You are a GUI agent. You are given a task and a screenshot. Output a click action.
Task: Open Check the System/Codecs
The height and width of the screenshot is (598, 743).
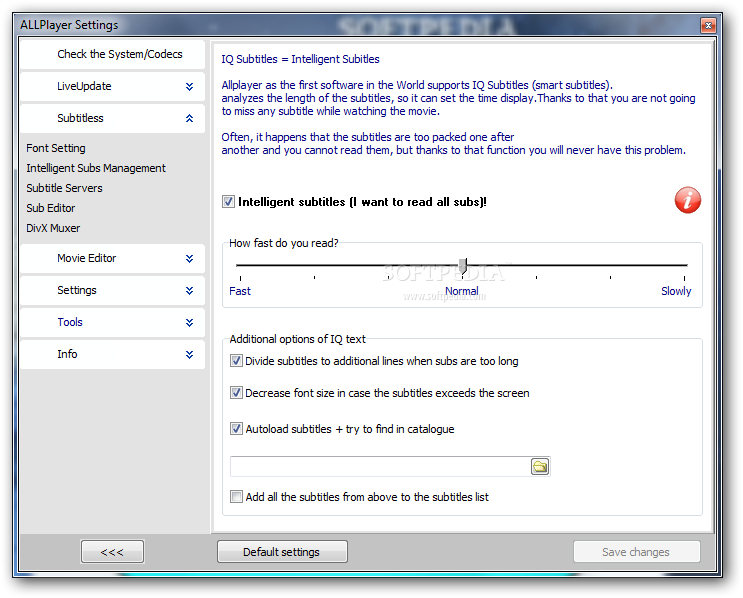112,54
